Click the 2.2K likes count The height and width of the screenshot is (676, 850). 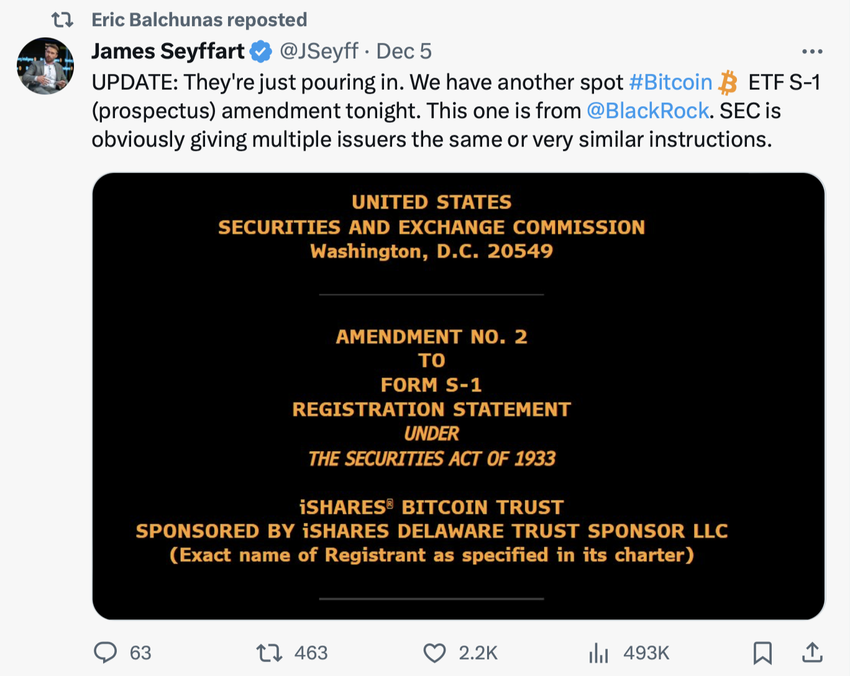pyautogui.click(x=478, y=653)
